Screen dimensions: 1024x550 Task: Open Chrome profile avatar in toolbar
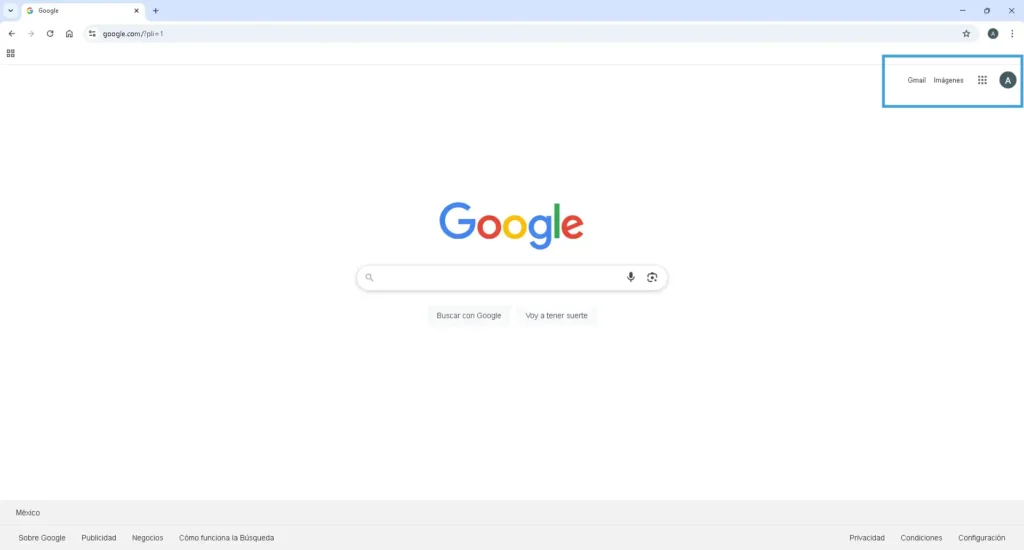coord(993,33)
